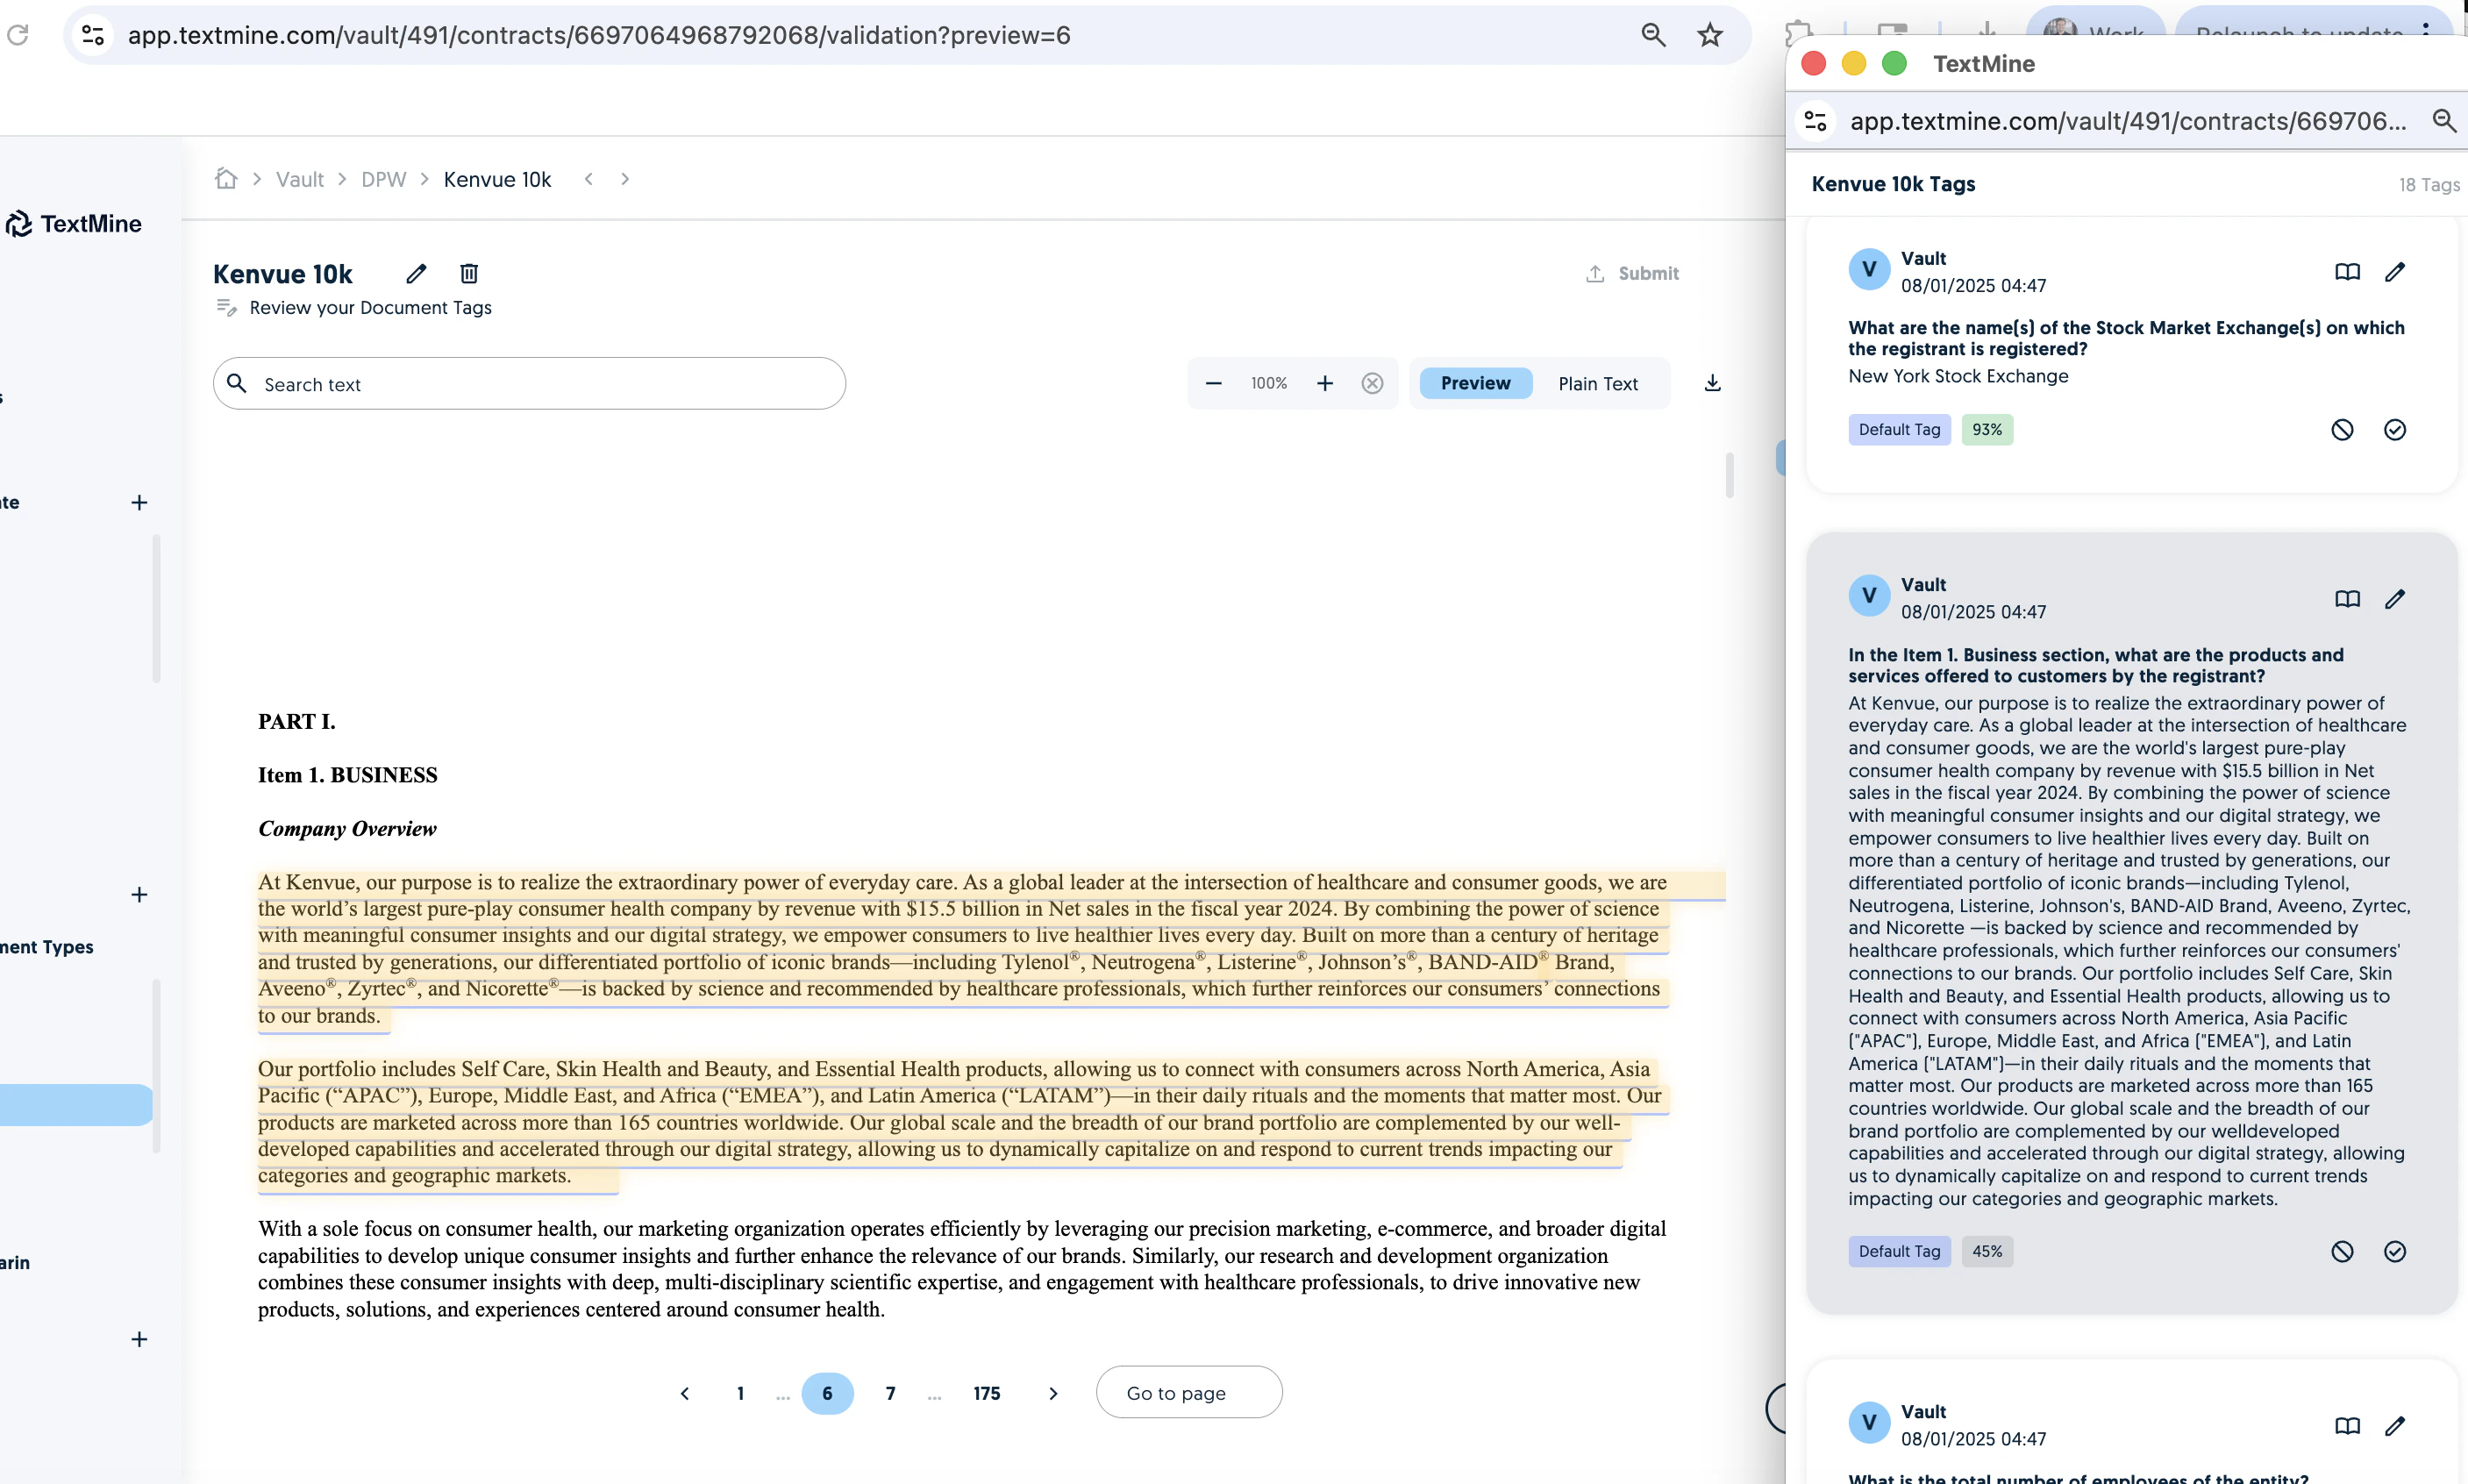Viewport: 2468px width, 1484px height.
Task: Open Vault in the breadcrumb
Action: click(300, 179)
